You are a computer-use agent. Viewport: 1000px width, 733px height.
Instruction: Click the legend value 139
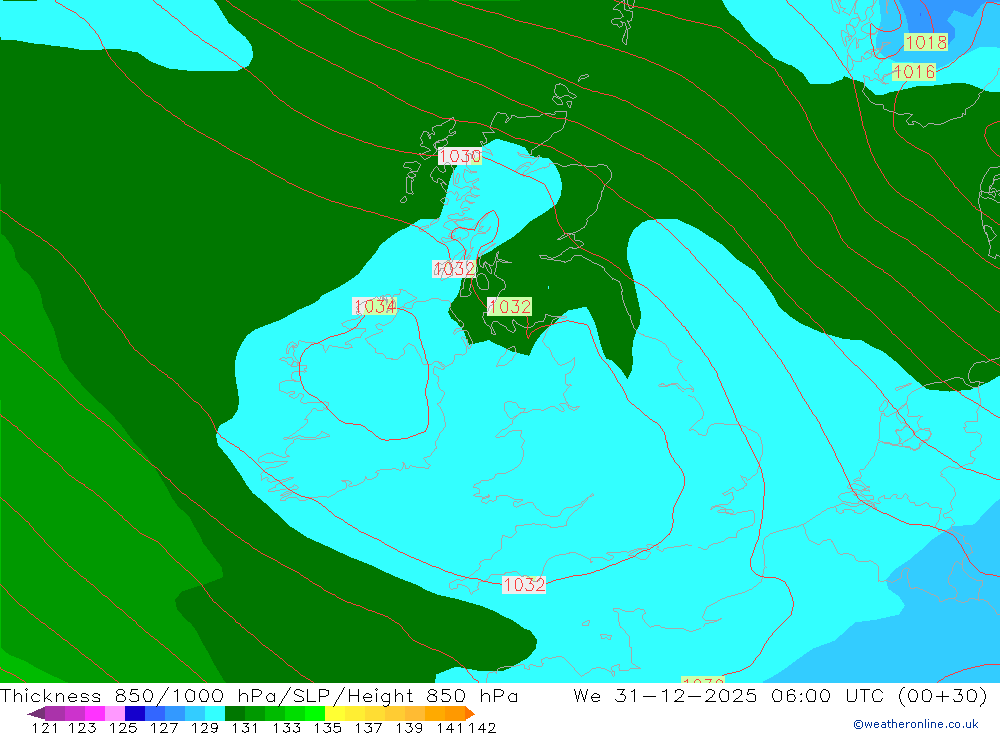pyautogui.click(x=409, y=727)
